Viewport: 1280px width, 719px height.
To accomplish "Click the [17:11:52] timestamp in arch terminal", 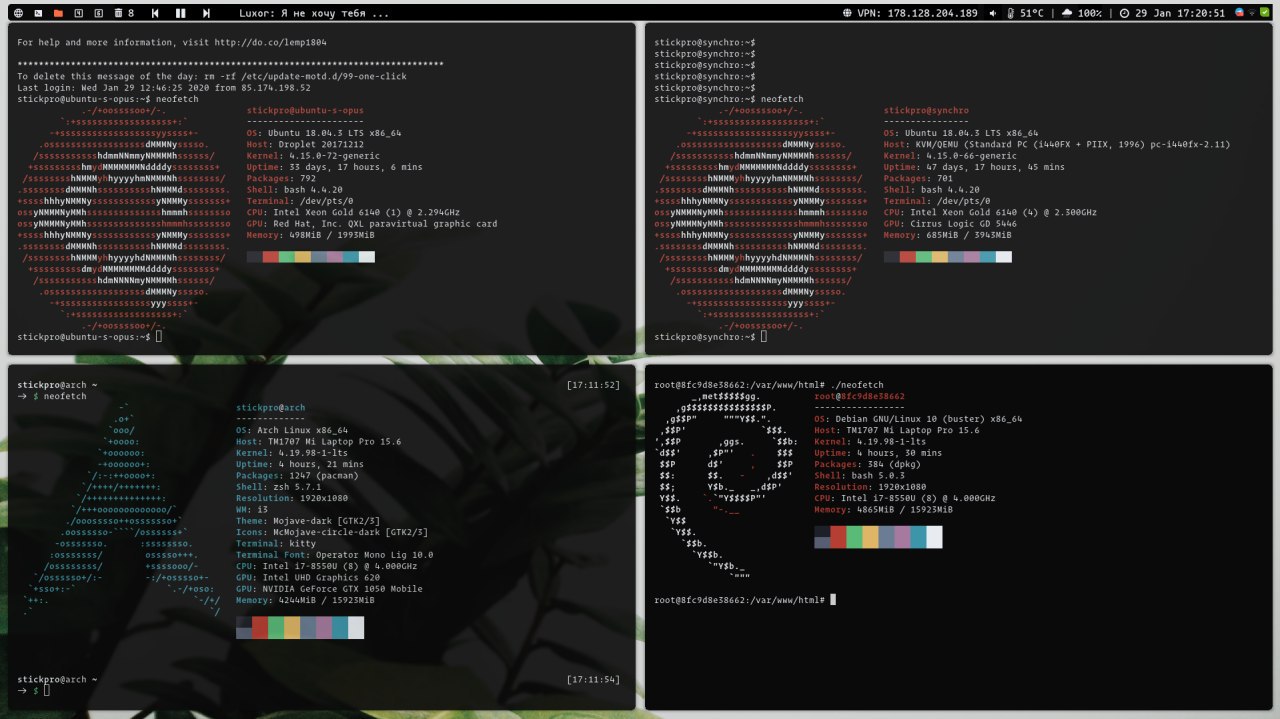I will (593, 385).
